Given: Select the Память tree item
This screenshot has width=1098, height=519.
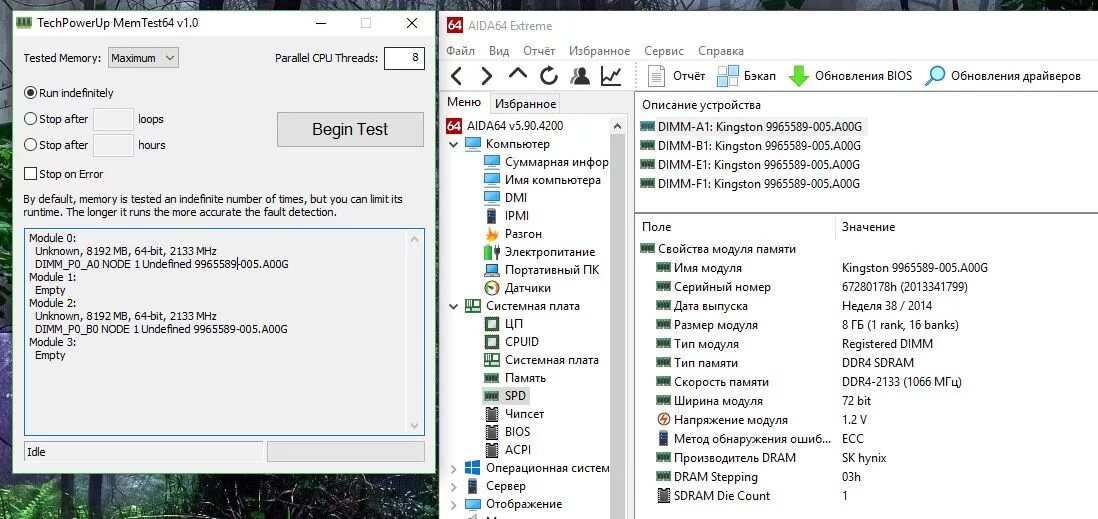Looking at the screenshot, I should pyautogui.click(x=515, y=378).
